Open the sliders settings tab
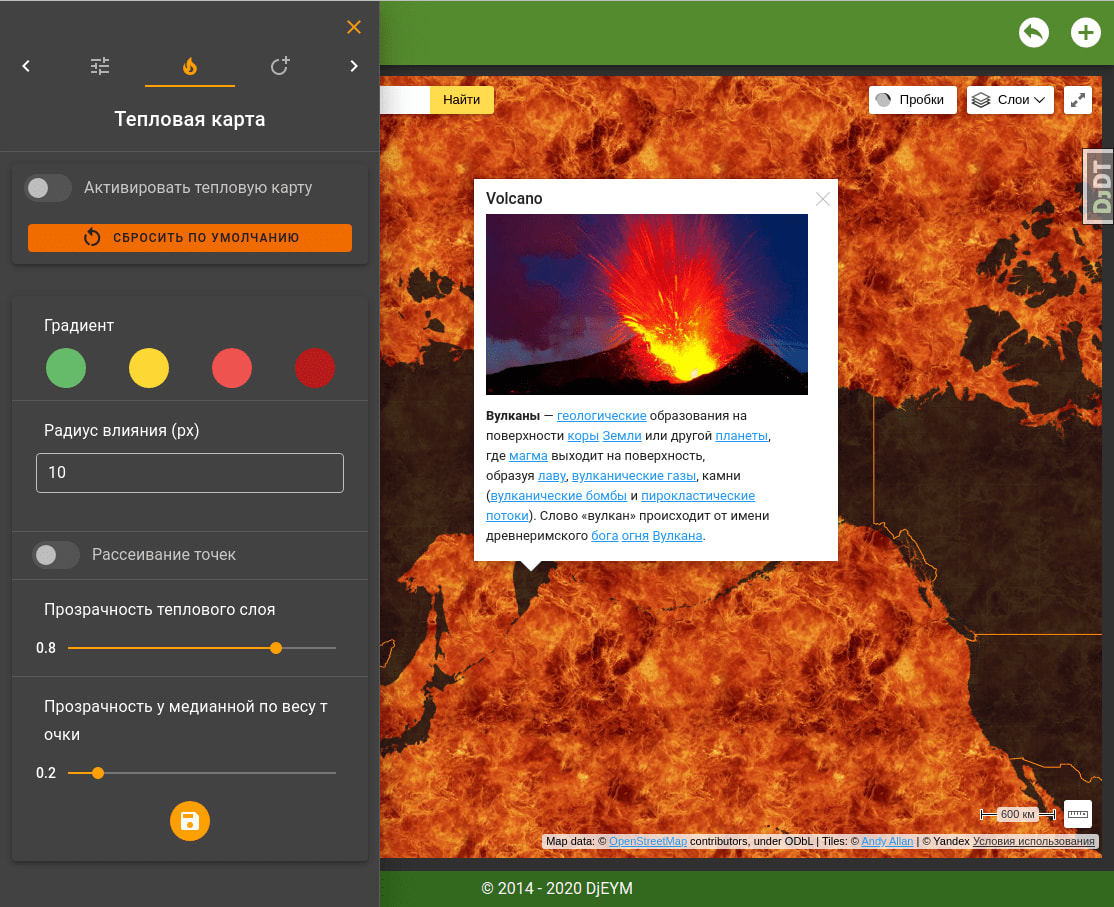Image resolution: width=1114 pixels, height=907 pixels. point(99,65)
